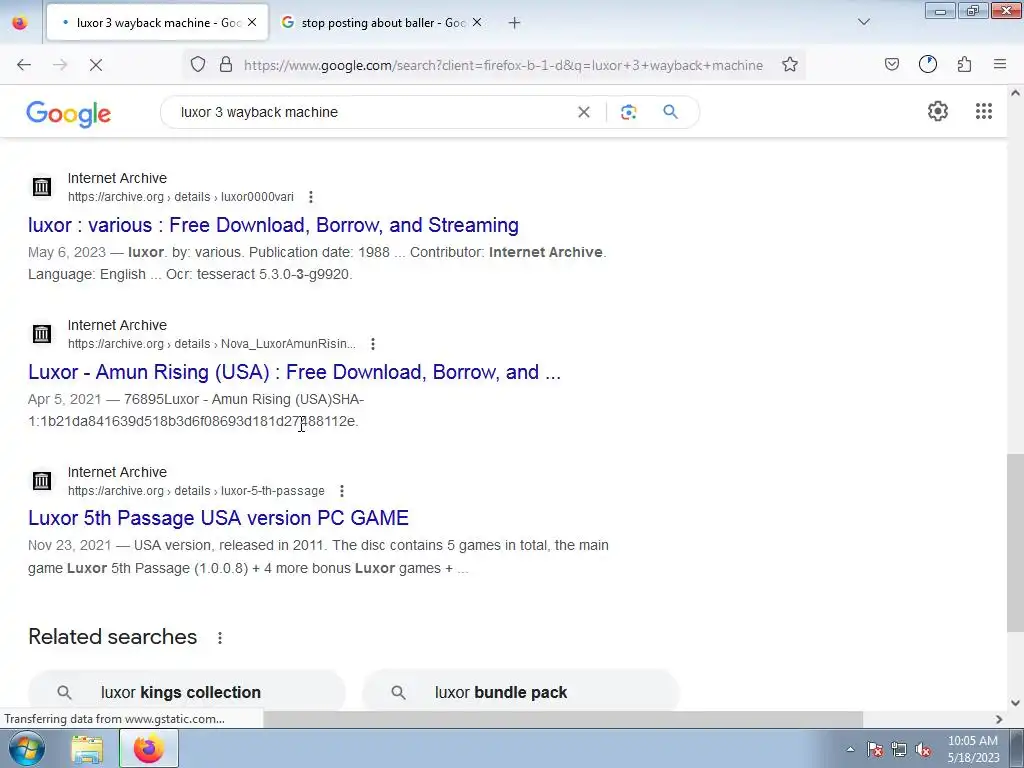Viewport: 1024px width, 768px height.
Task: Click the taskbar clock showing 10:05 AM
Action: [x=973, y=749]
